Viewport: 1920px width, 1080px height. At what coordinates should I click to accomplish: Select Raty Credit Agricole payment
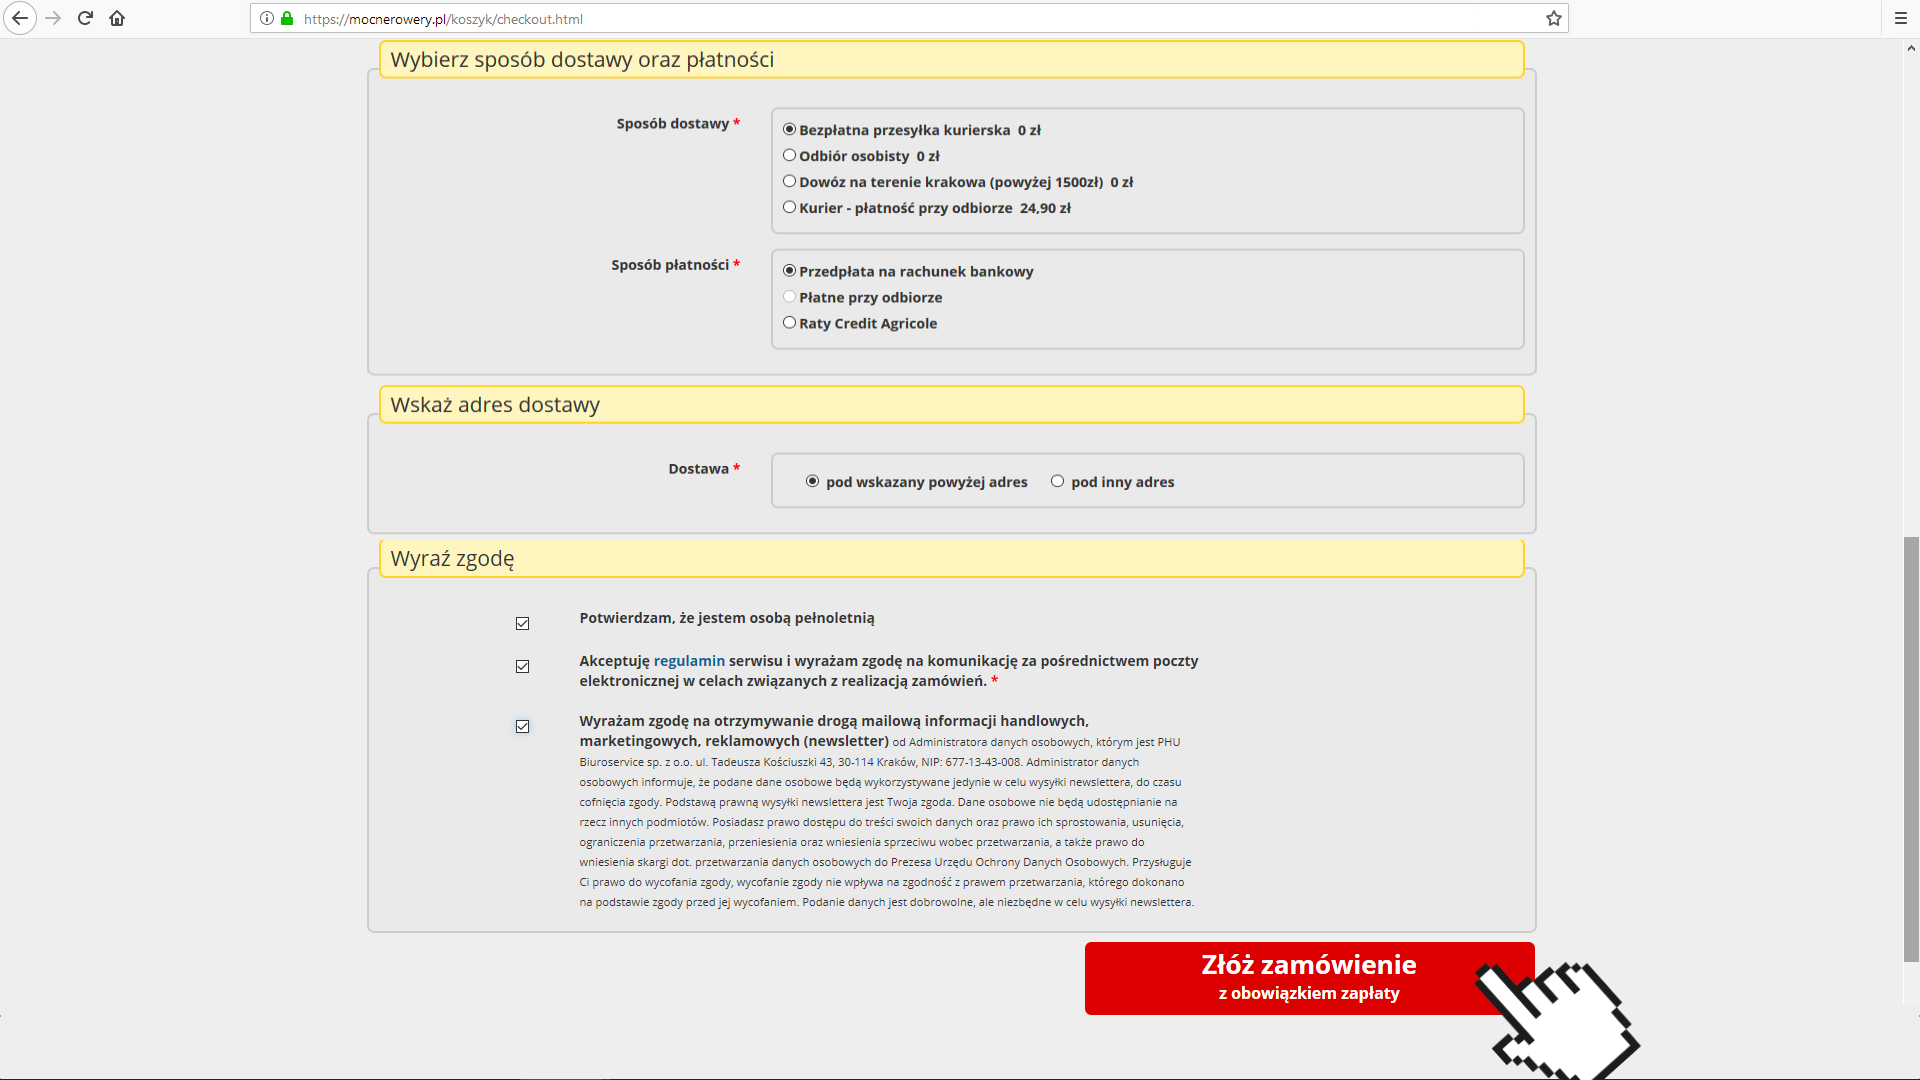789,322
